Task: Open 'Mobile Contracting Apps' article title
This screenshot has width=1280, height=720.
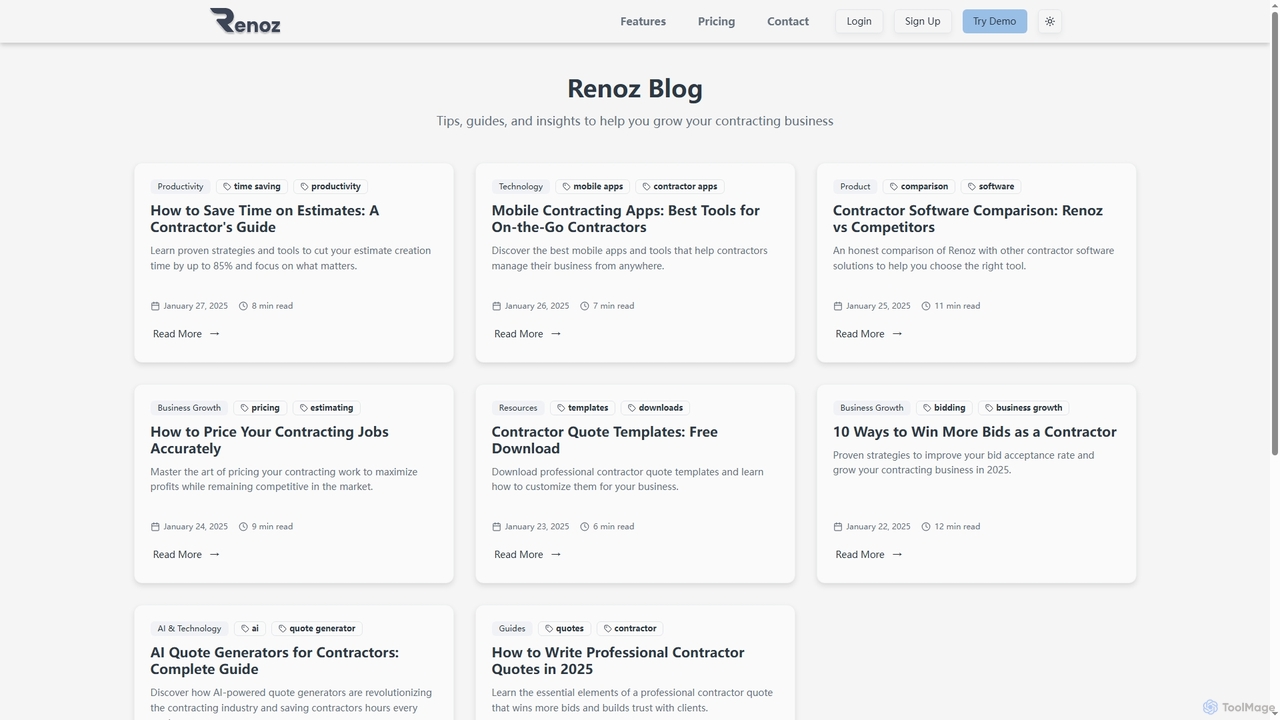Action: click(626, 219)
